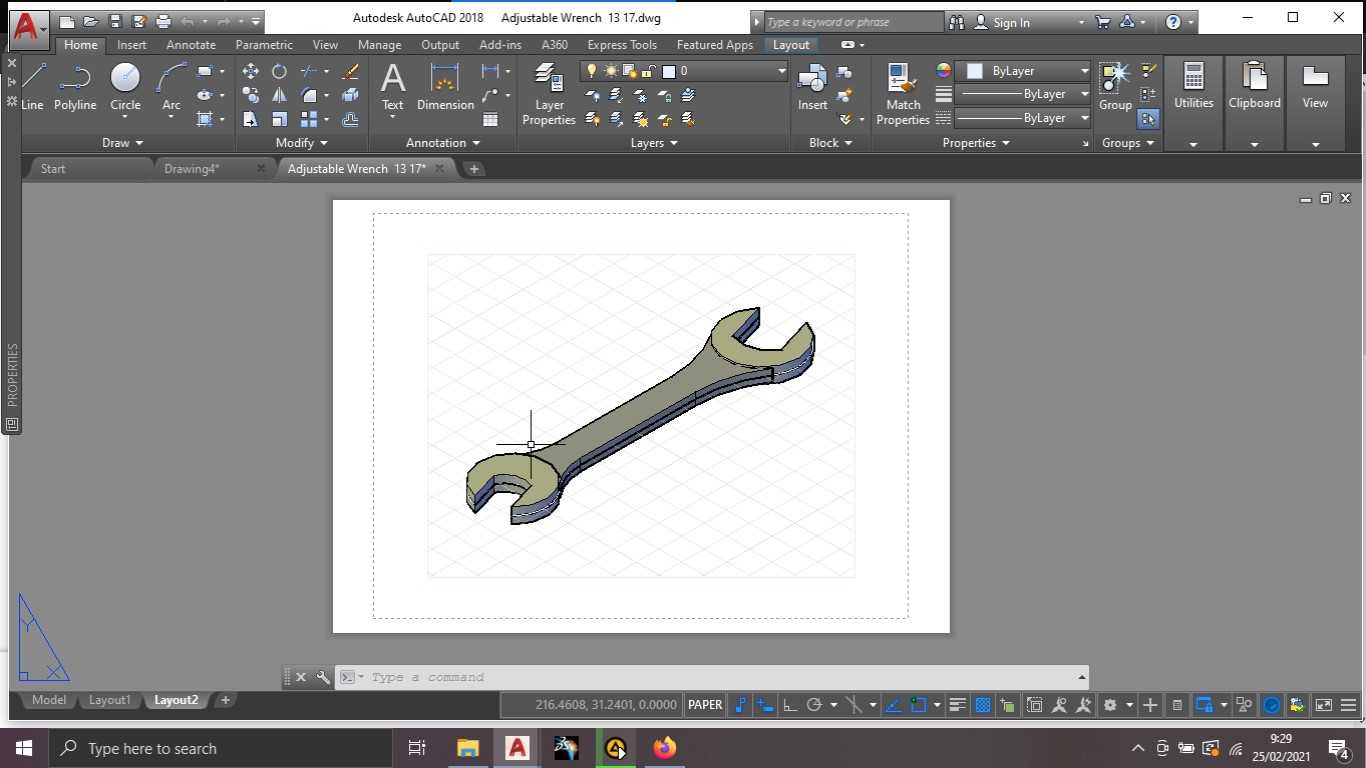Click the Group tool
The image size is (1366, 768).
point(1115,86)
